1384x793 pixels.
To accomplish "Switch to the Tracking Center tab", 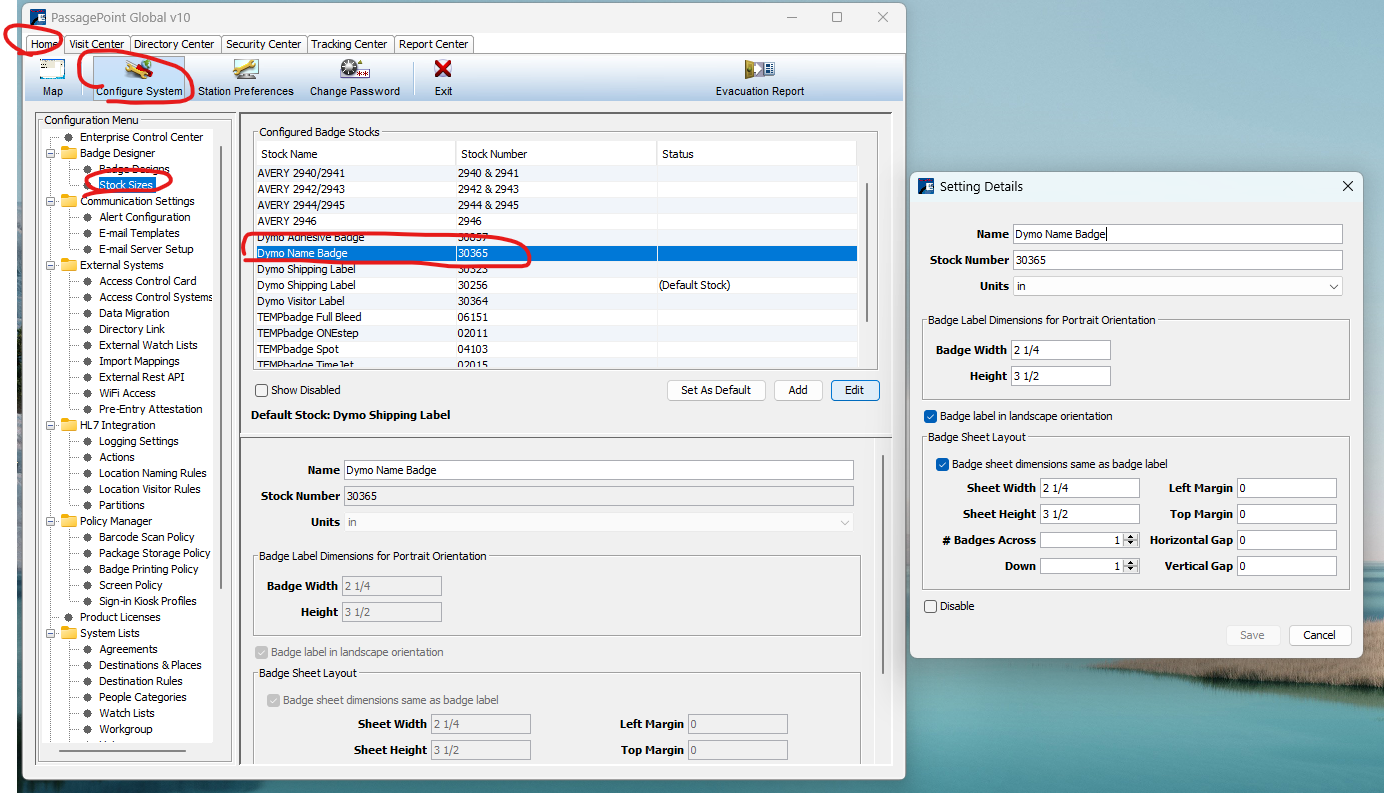I will pos(349,44).
